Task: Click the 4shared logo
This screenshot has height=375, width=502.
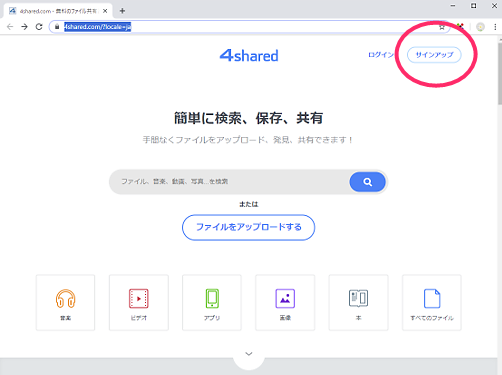Action: [x=249, y=55]
